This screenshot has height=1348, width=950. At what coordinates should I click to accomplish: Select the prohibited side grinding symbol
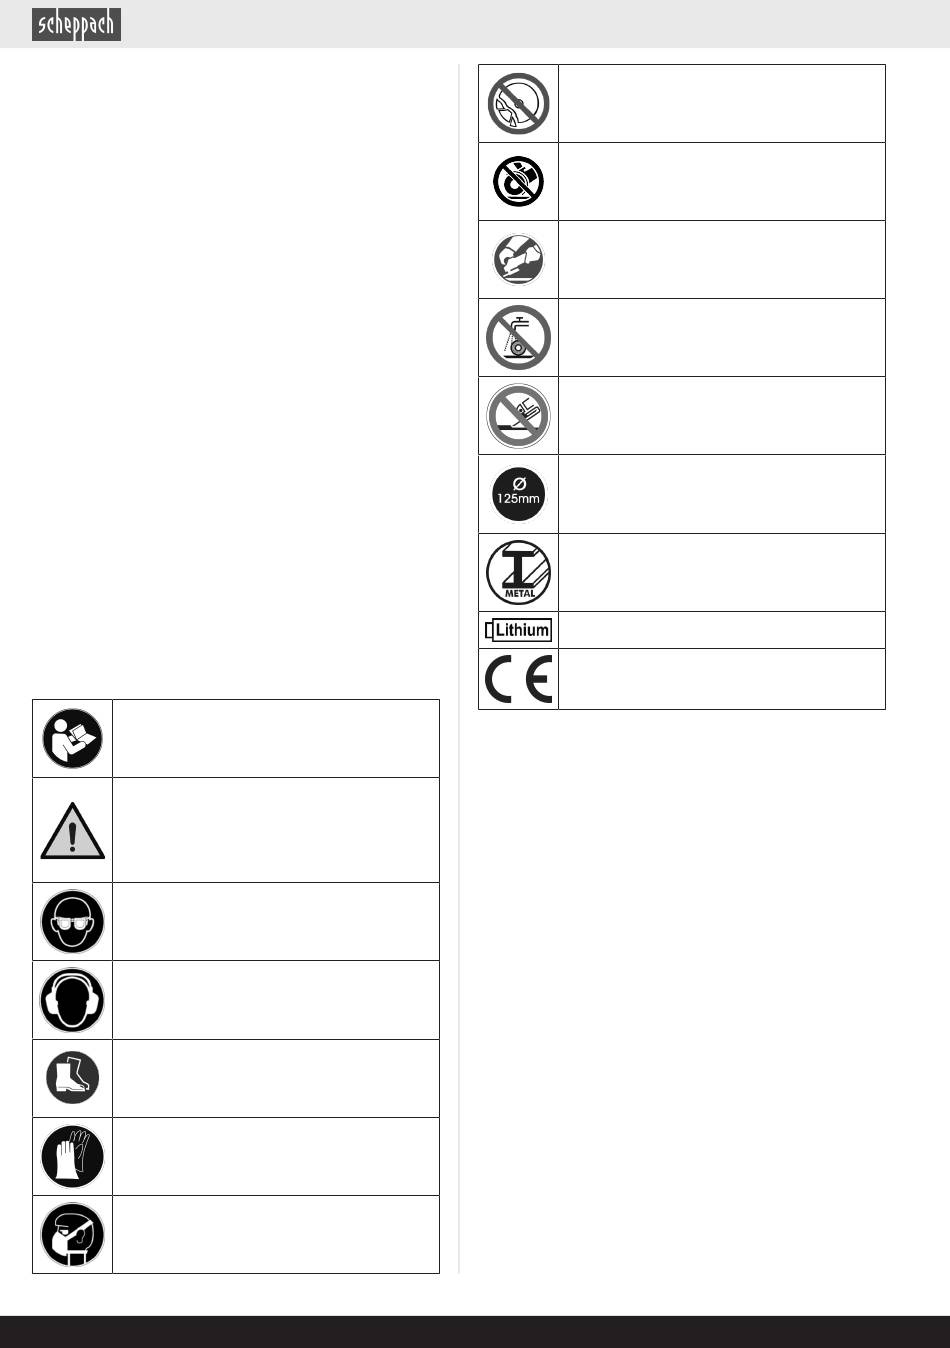(x=518, y=416)
